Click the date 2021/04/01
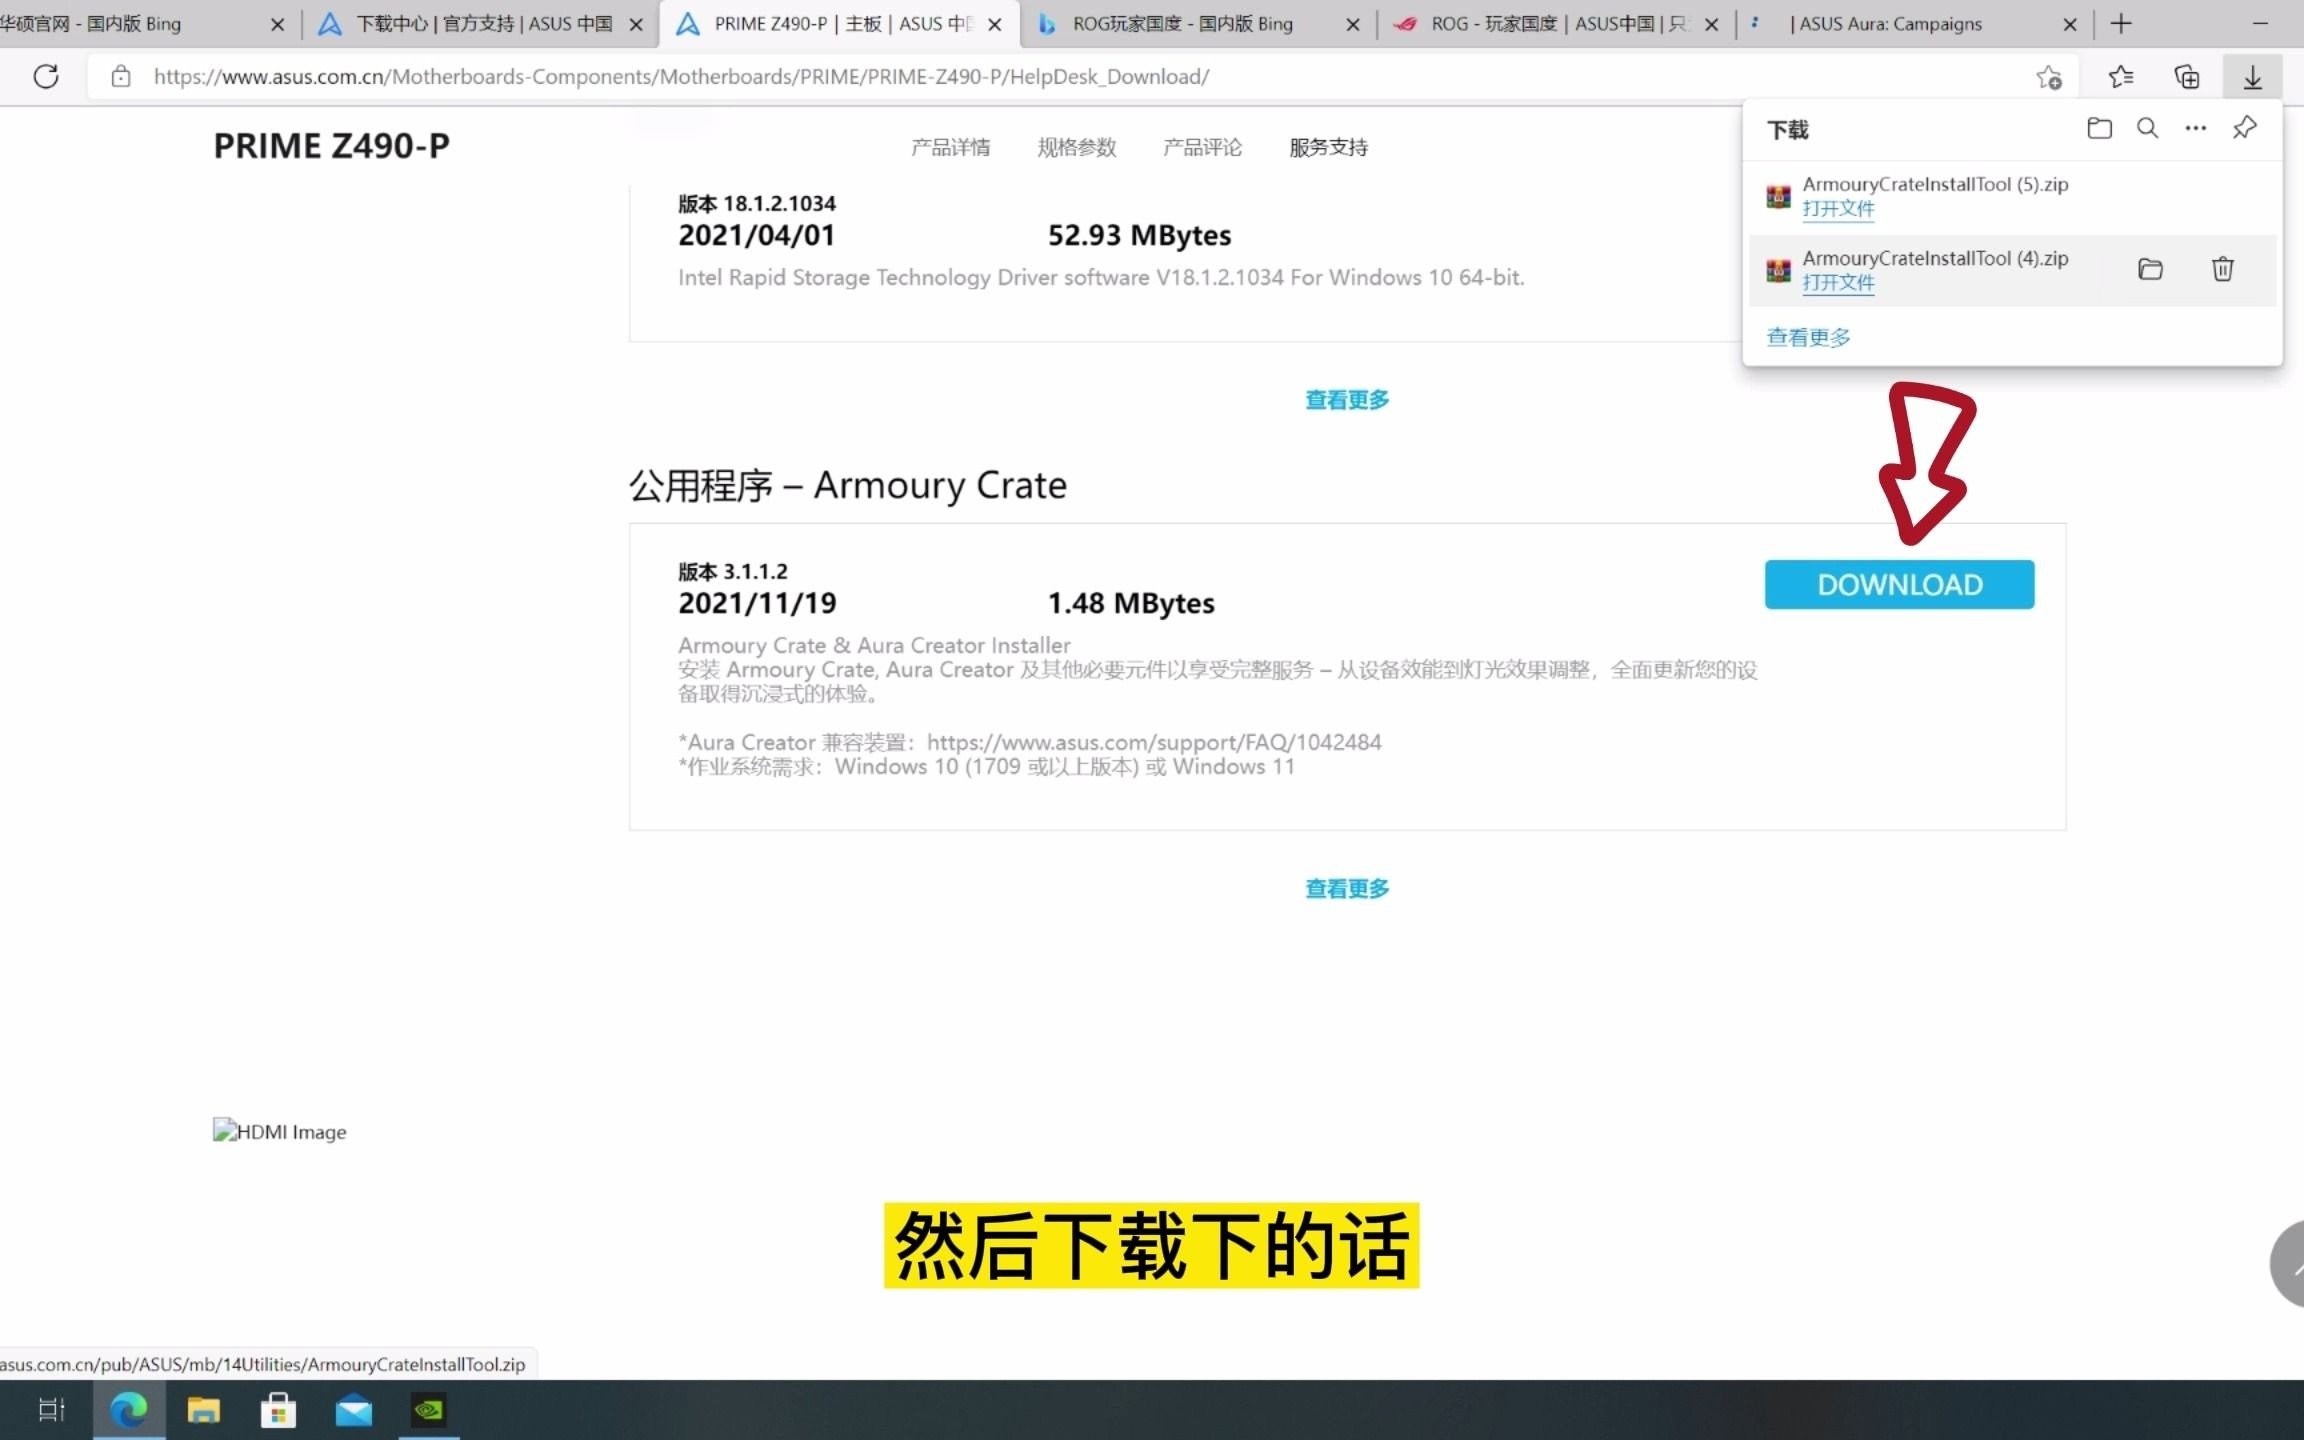This screenshot has width=2304, height=1440. point(756,235)
